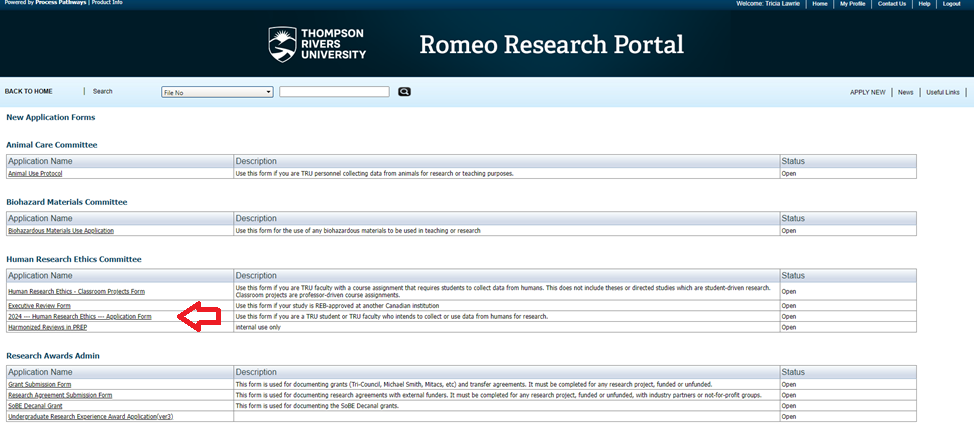The width and height of the screenshot is (974, 429).
Task: Open 2024 Human Research Ethics Application Form
Action: (x=80, y=316)
